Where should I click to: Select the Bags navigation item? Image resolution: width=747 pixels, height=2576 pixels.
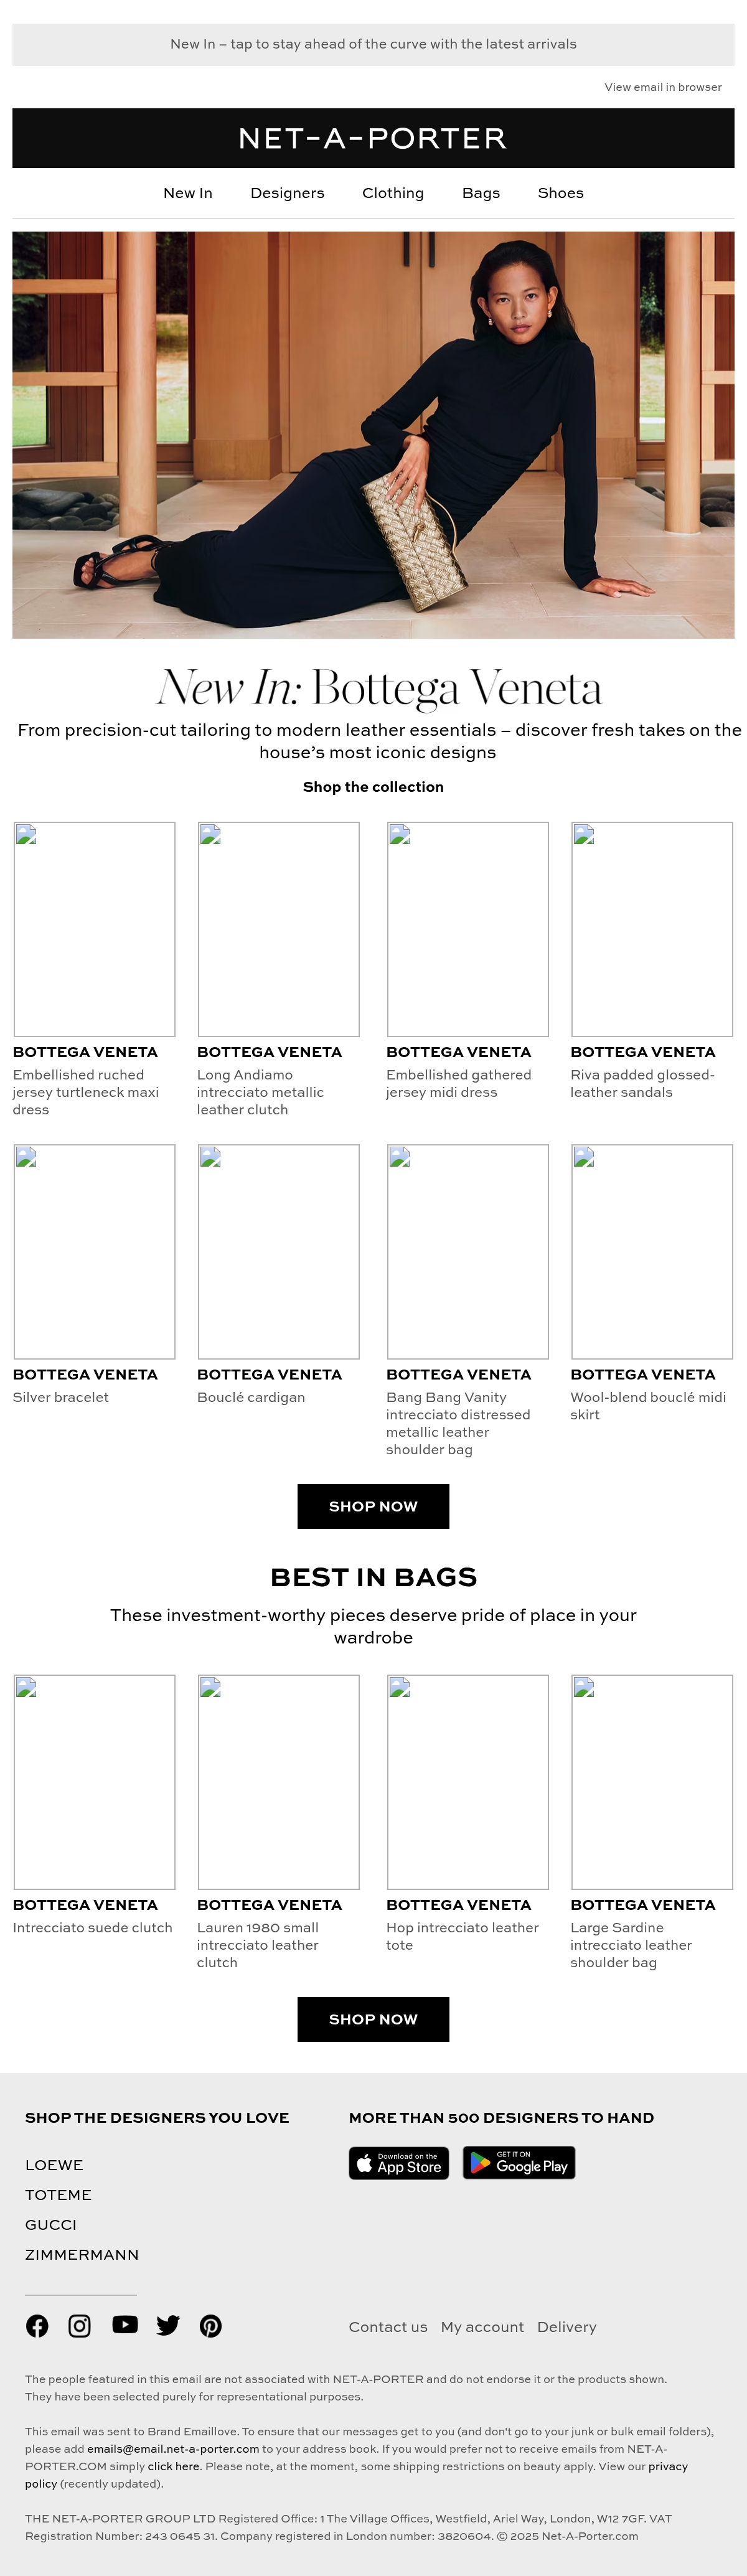point(481,193)
